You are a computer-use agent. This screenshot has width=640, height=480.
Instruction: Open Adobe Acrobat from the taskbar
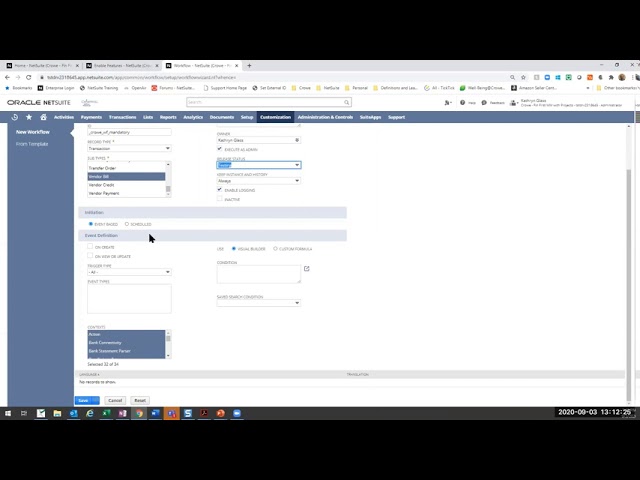[204, 413]
